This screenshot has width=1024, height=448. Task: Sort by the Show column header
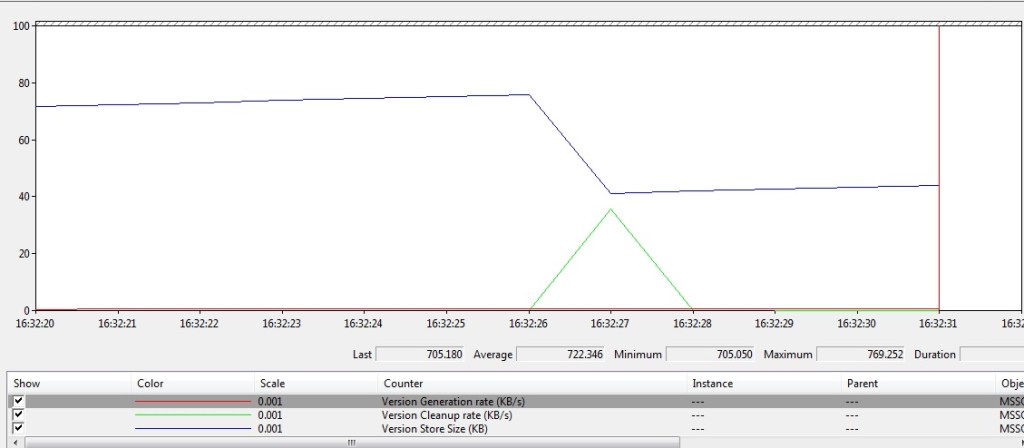26,383
